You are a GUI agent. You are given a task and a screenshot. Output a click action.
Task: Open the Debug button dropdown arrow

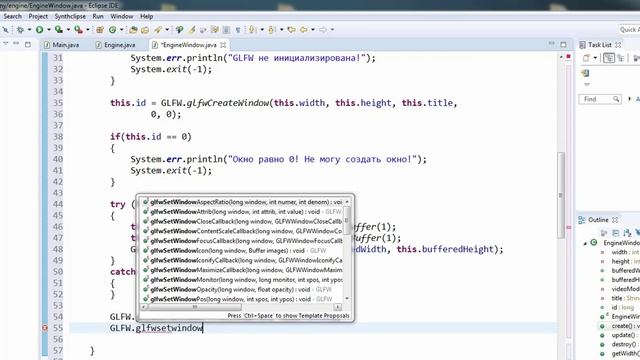(29, 29)
